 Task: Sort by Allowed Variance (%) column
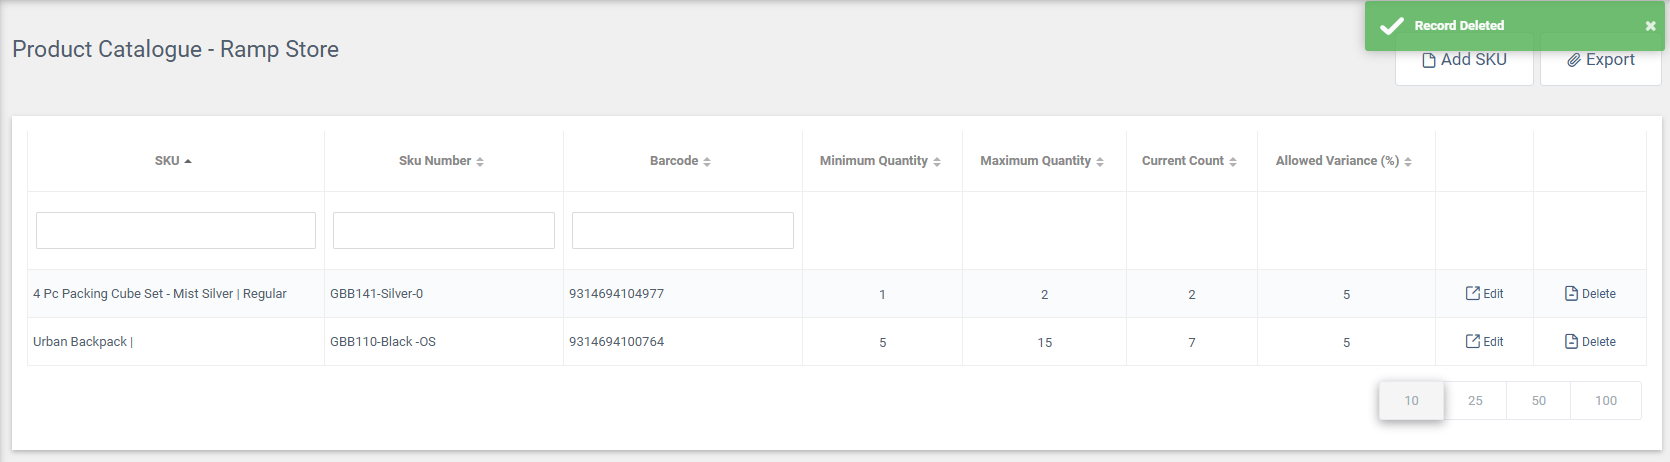pos(1344,161)
